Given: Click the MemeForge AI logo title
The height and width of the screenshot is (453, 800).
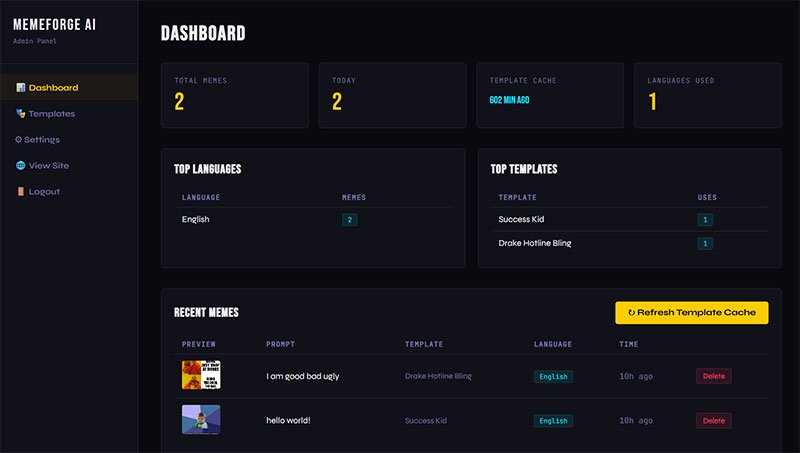Looking at the screenshot, I should point(55,24).
